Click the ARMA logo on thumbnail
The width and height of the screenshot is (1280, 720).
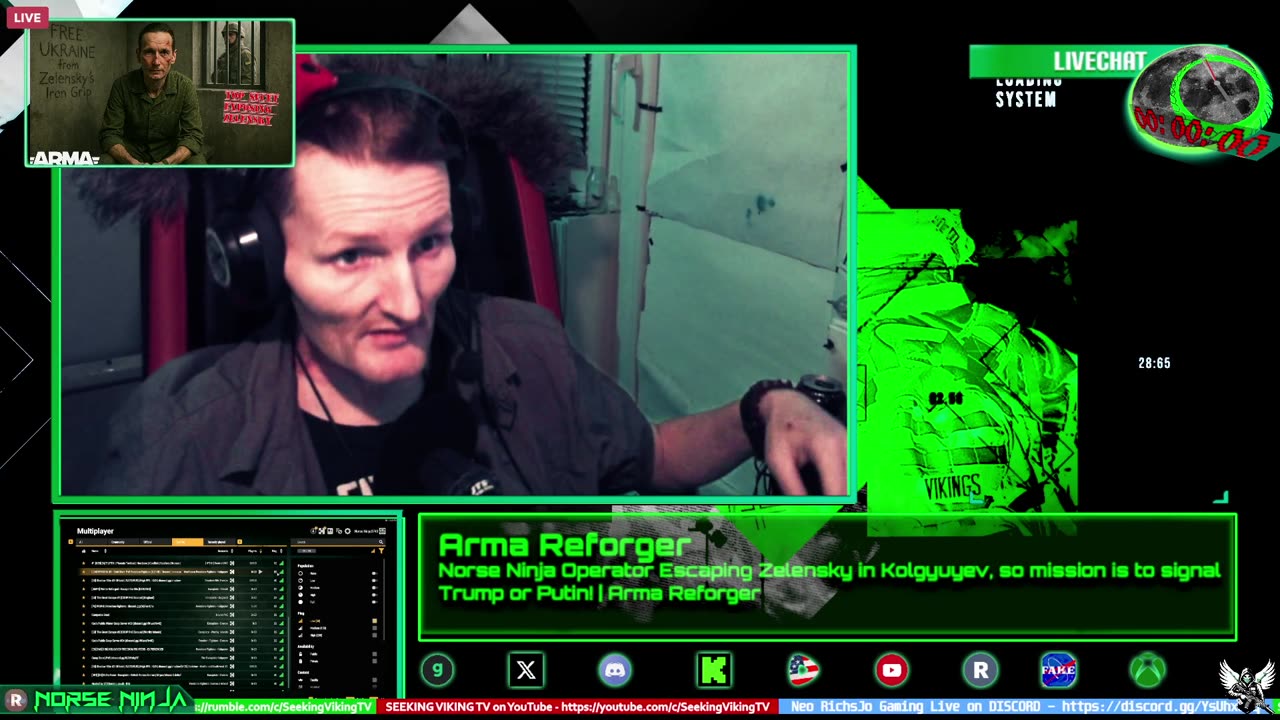64,158
